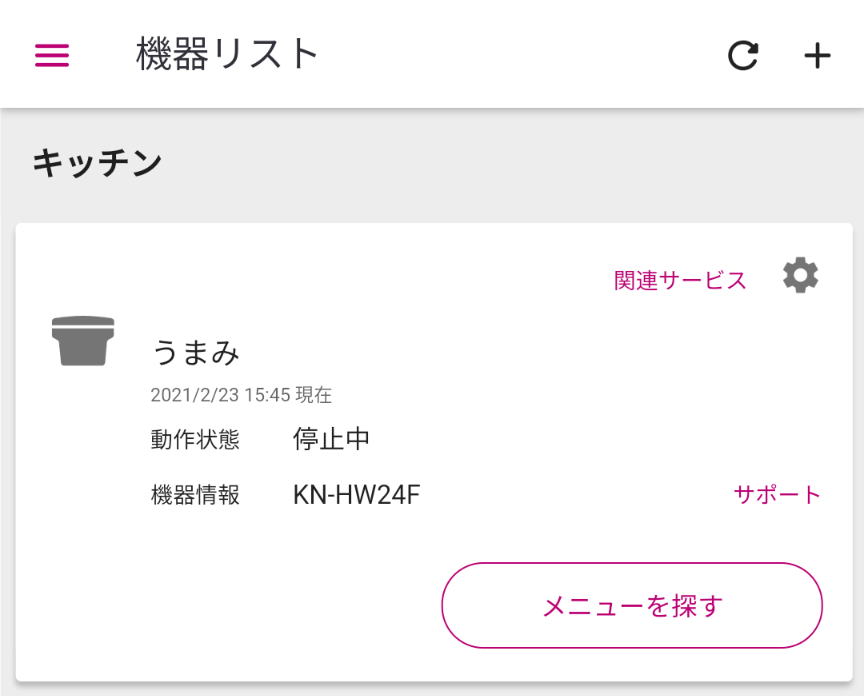Tap the 停止中 status value
864x696 pixels.
[x=332, y=439]
